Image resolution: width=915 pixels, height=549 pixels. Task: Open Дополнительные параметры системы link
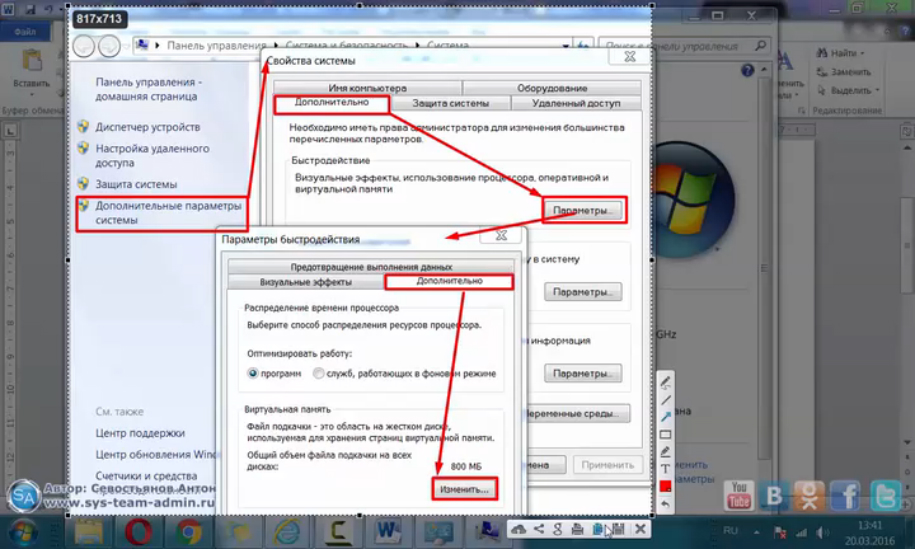pyautogui.click(x=168, y=213)
